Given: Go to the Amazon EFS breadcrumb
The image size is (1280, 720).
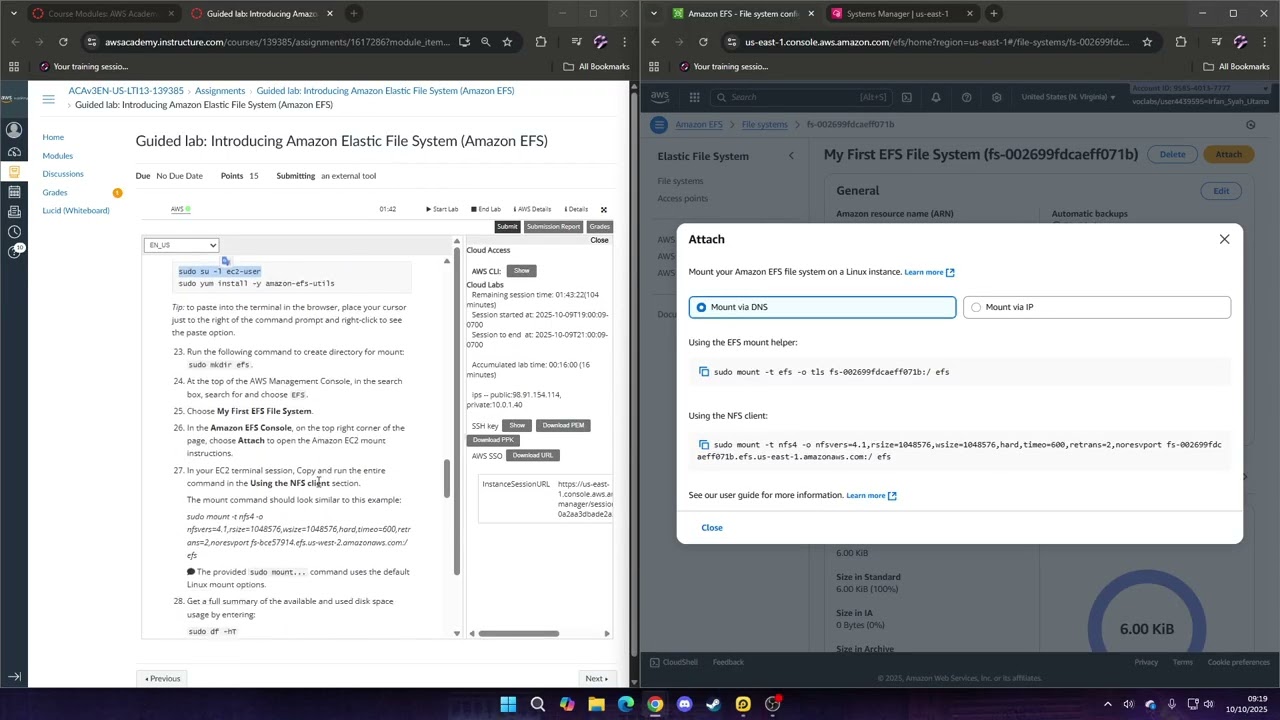Looking at the screenshot, I should [x=699, y=125].
